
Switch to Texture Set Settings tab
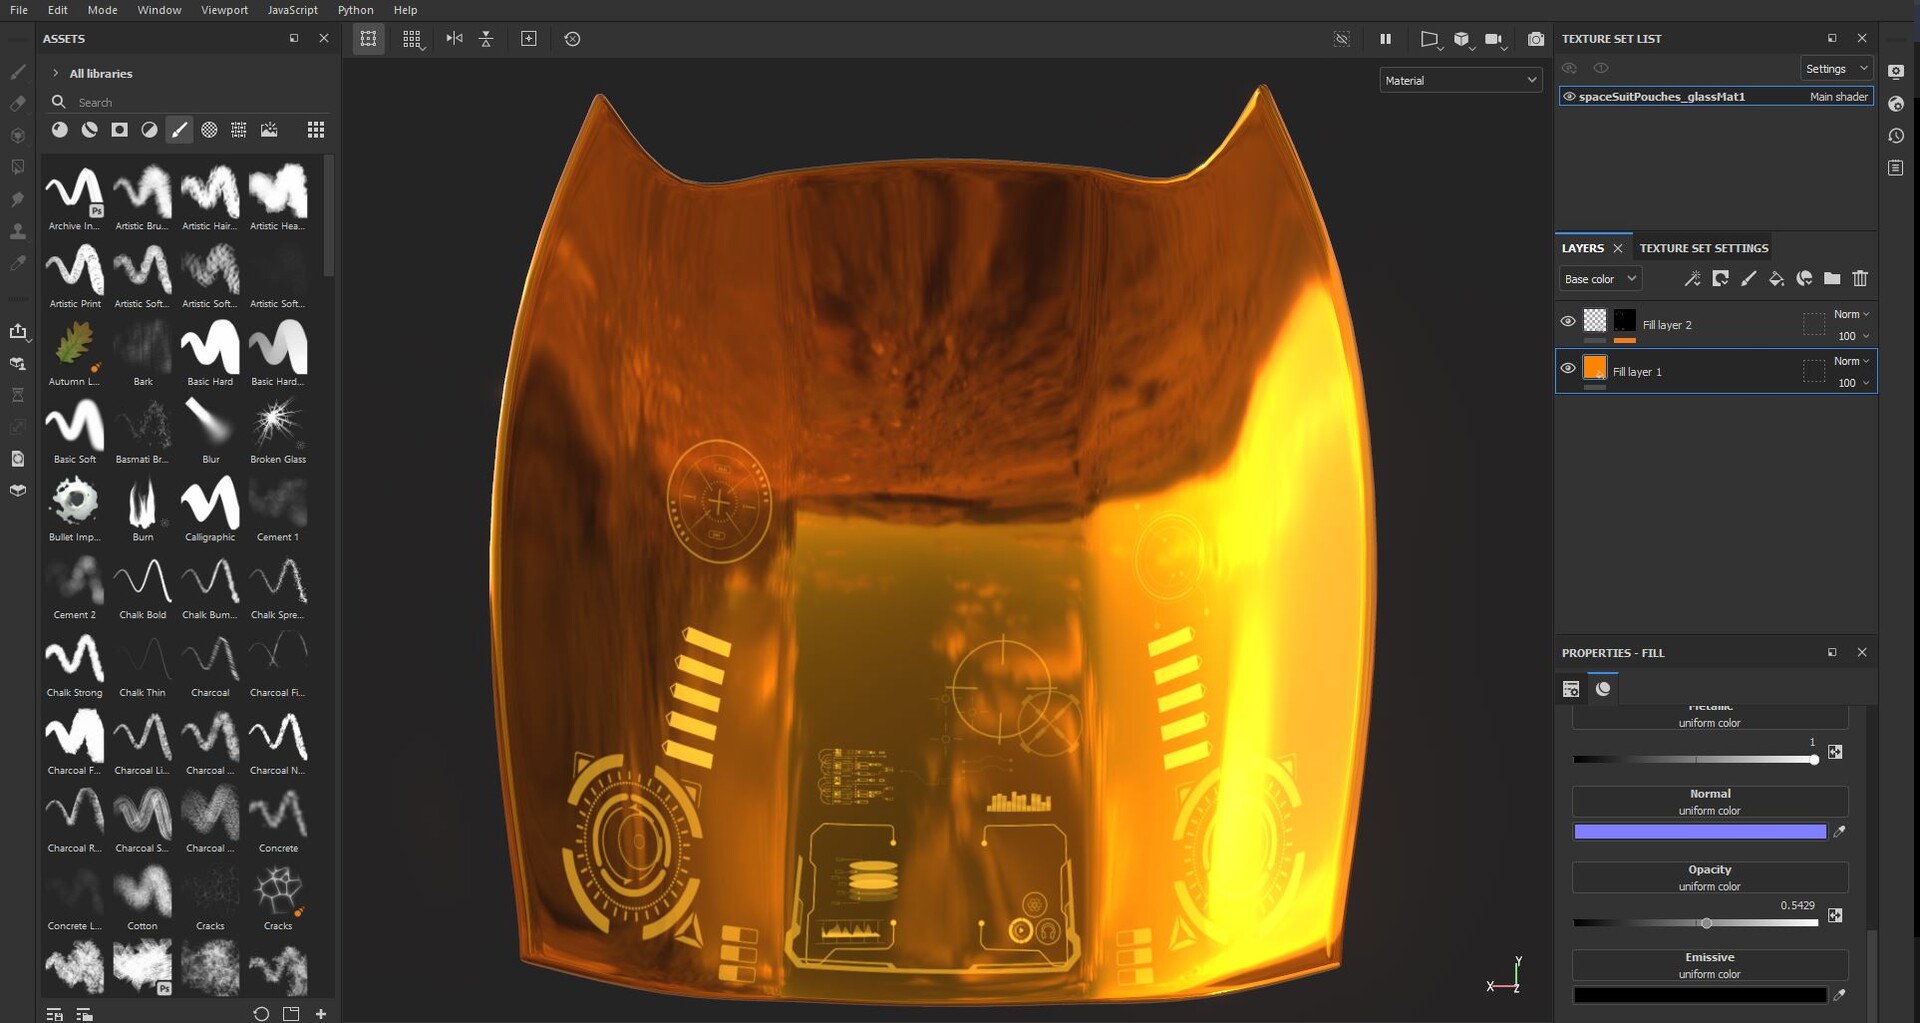[1703, 248]
